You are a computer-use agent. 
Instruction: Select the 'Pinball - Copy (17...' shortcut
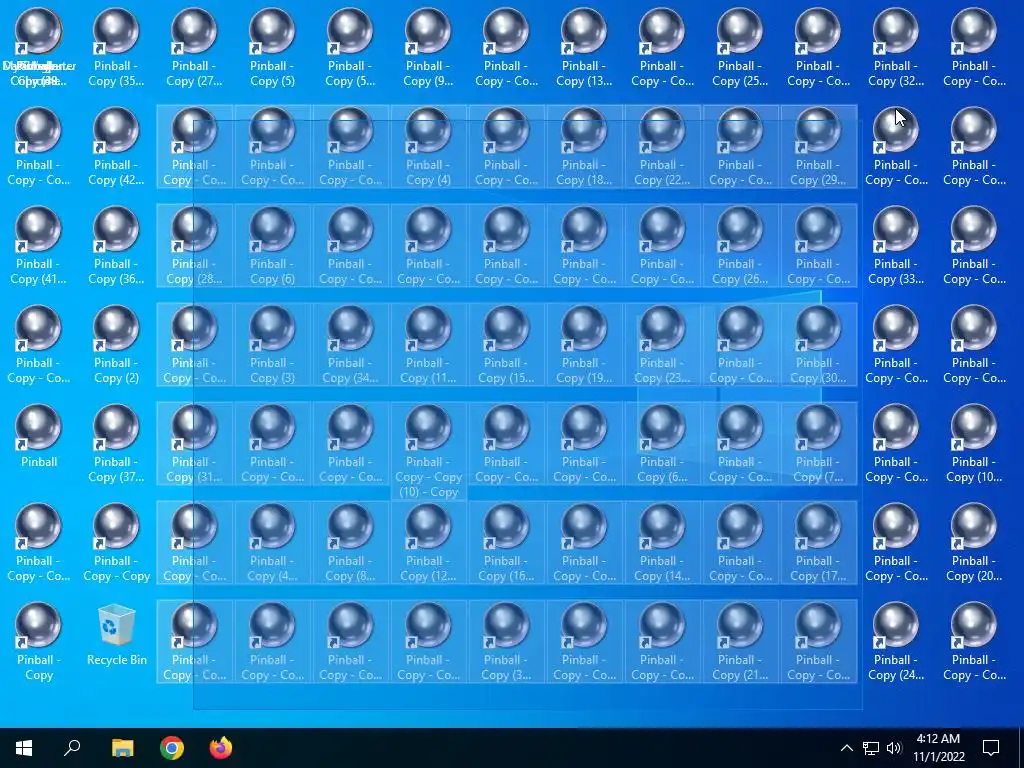point(818,542)
